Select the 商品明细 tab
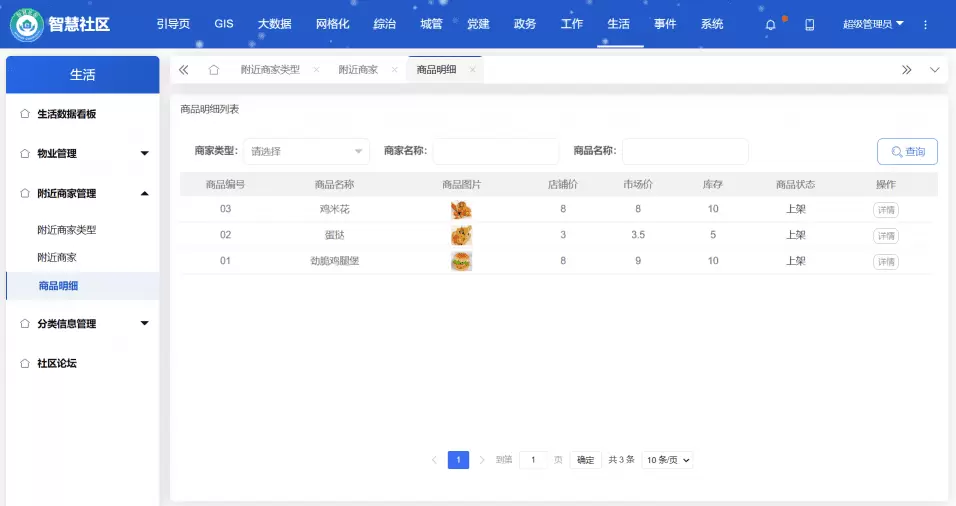 [436, 70]
